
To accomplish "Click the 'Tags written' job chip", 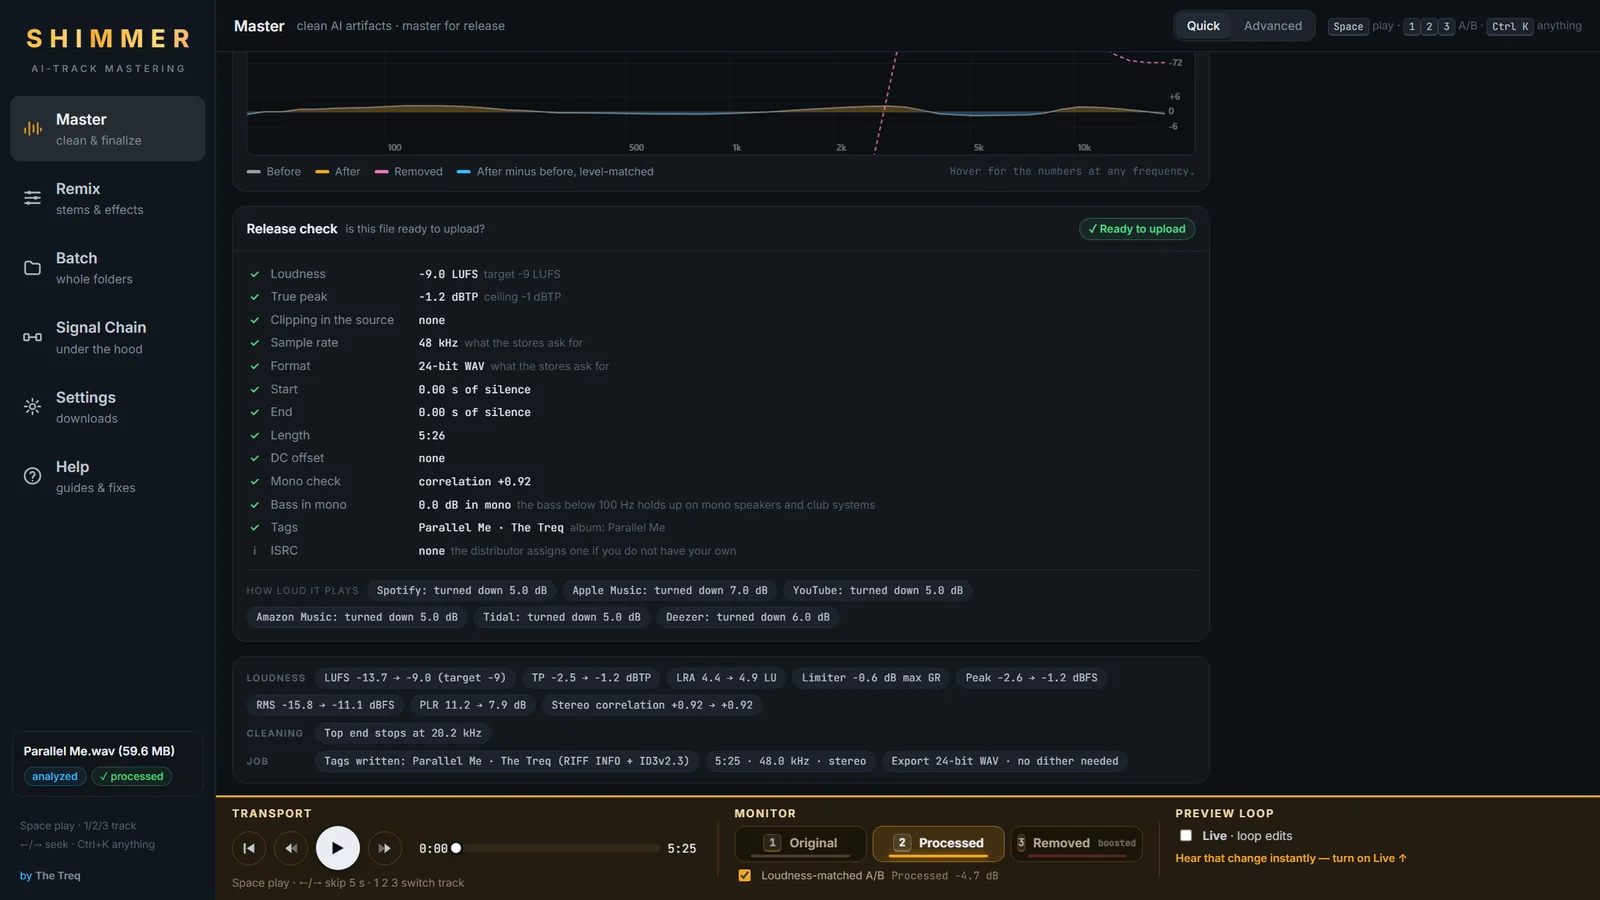I will (x=507, y=761).
